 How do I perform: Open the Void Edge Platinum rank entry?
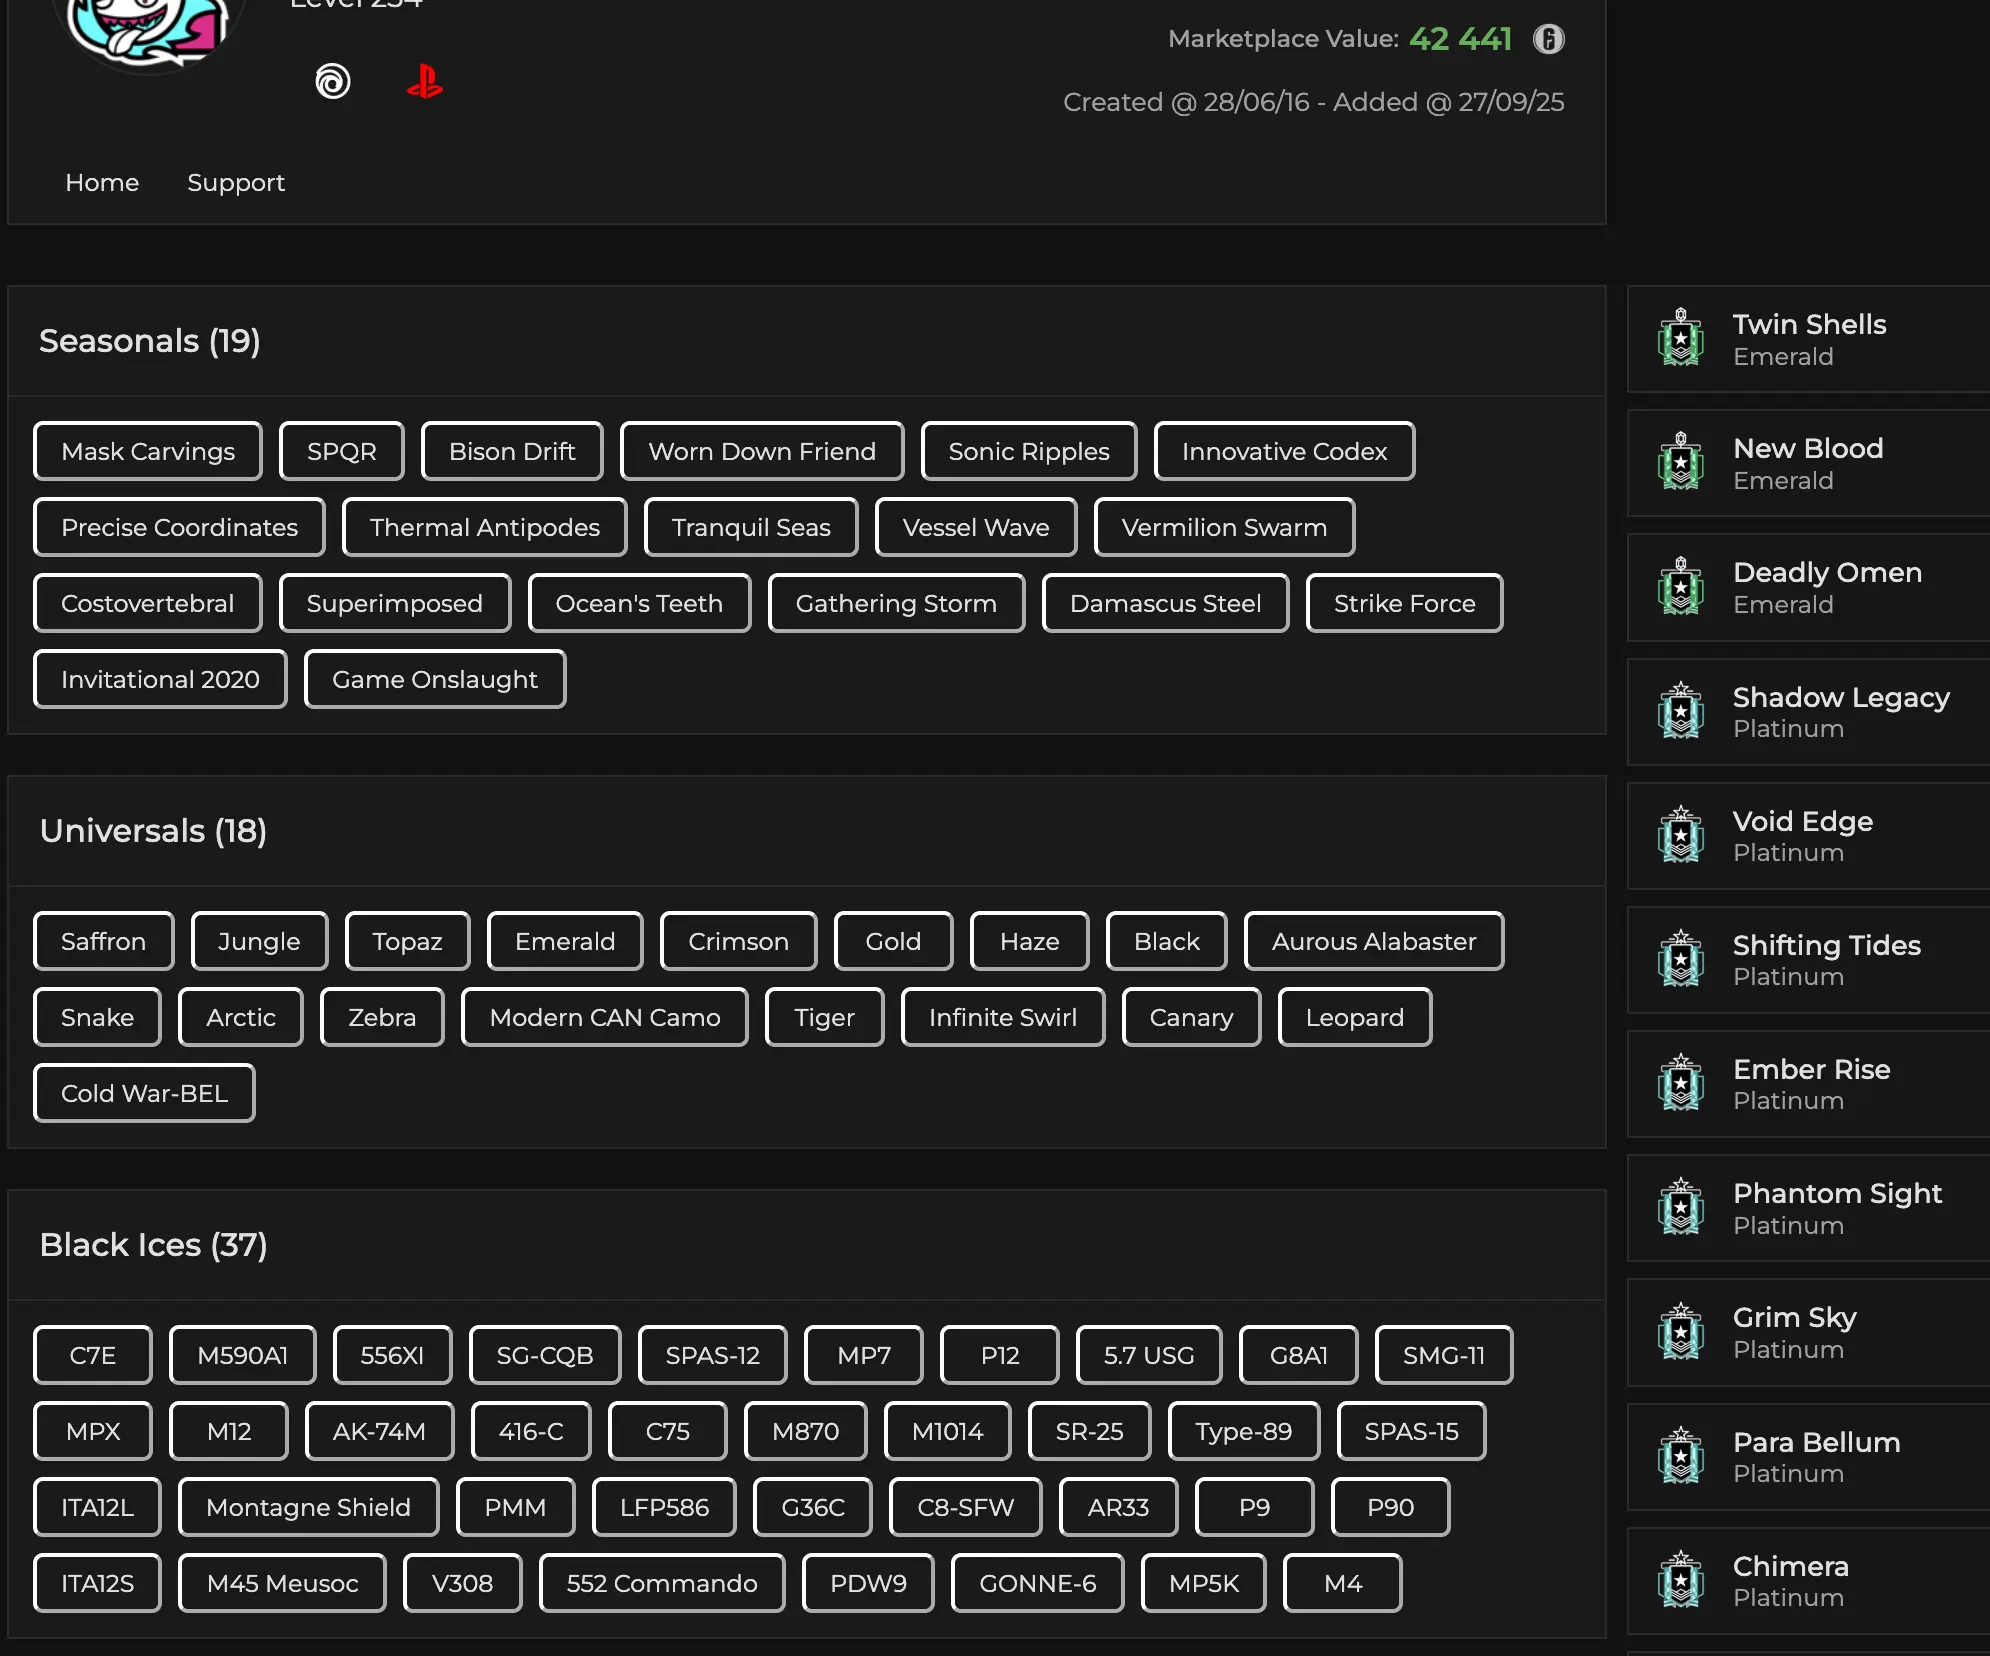pyautogui.click(x=1802, y=836)
